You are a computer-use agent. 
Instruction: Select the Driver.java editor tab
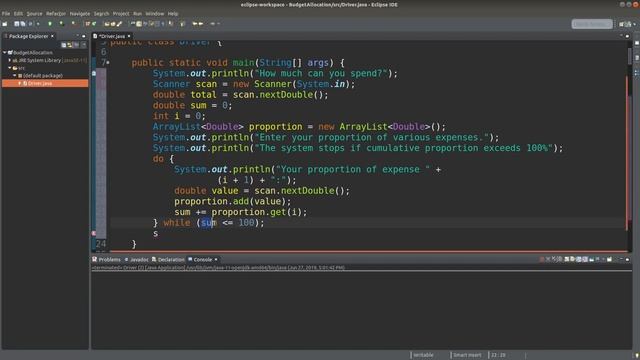point(111,36)
